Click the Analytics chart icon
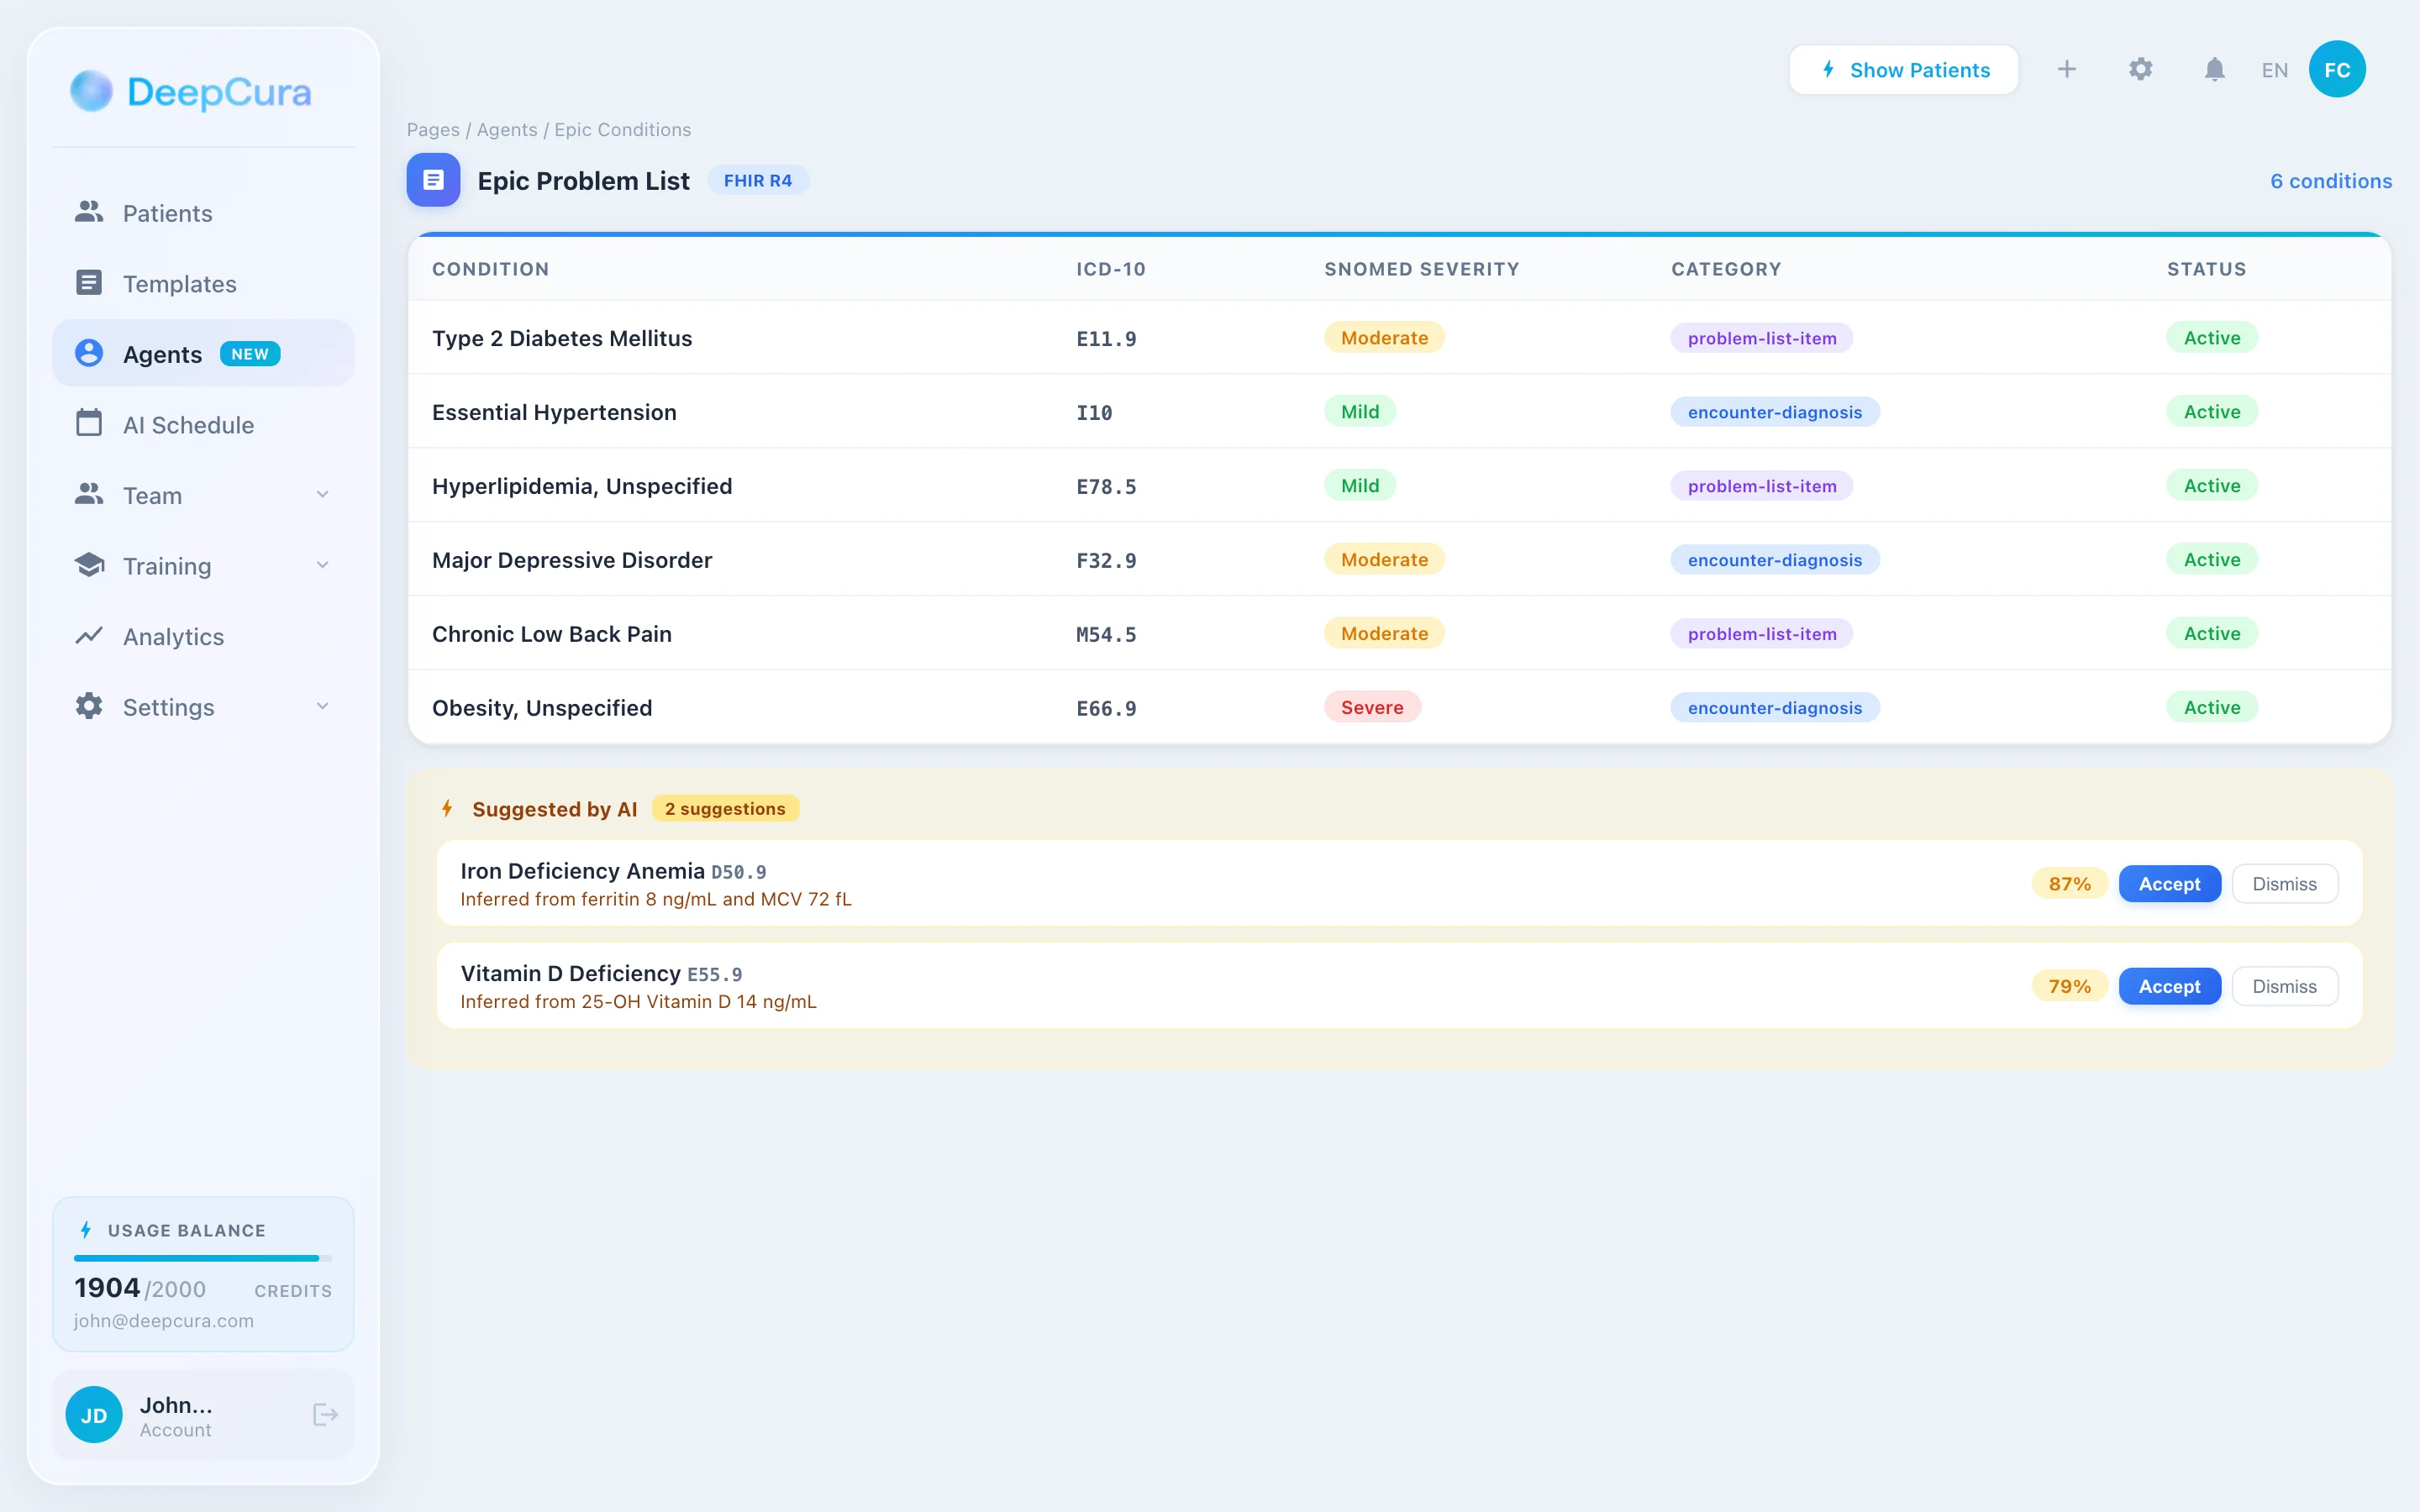 (x=89, y=636)
